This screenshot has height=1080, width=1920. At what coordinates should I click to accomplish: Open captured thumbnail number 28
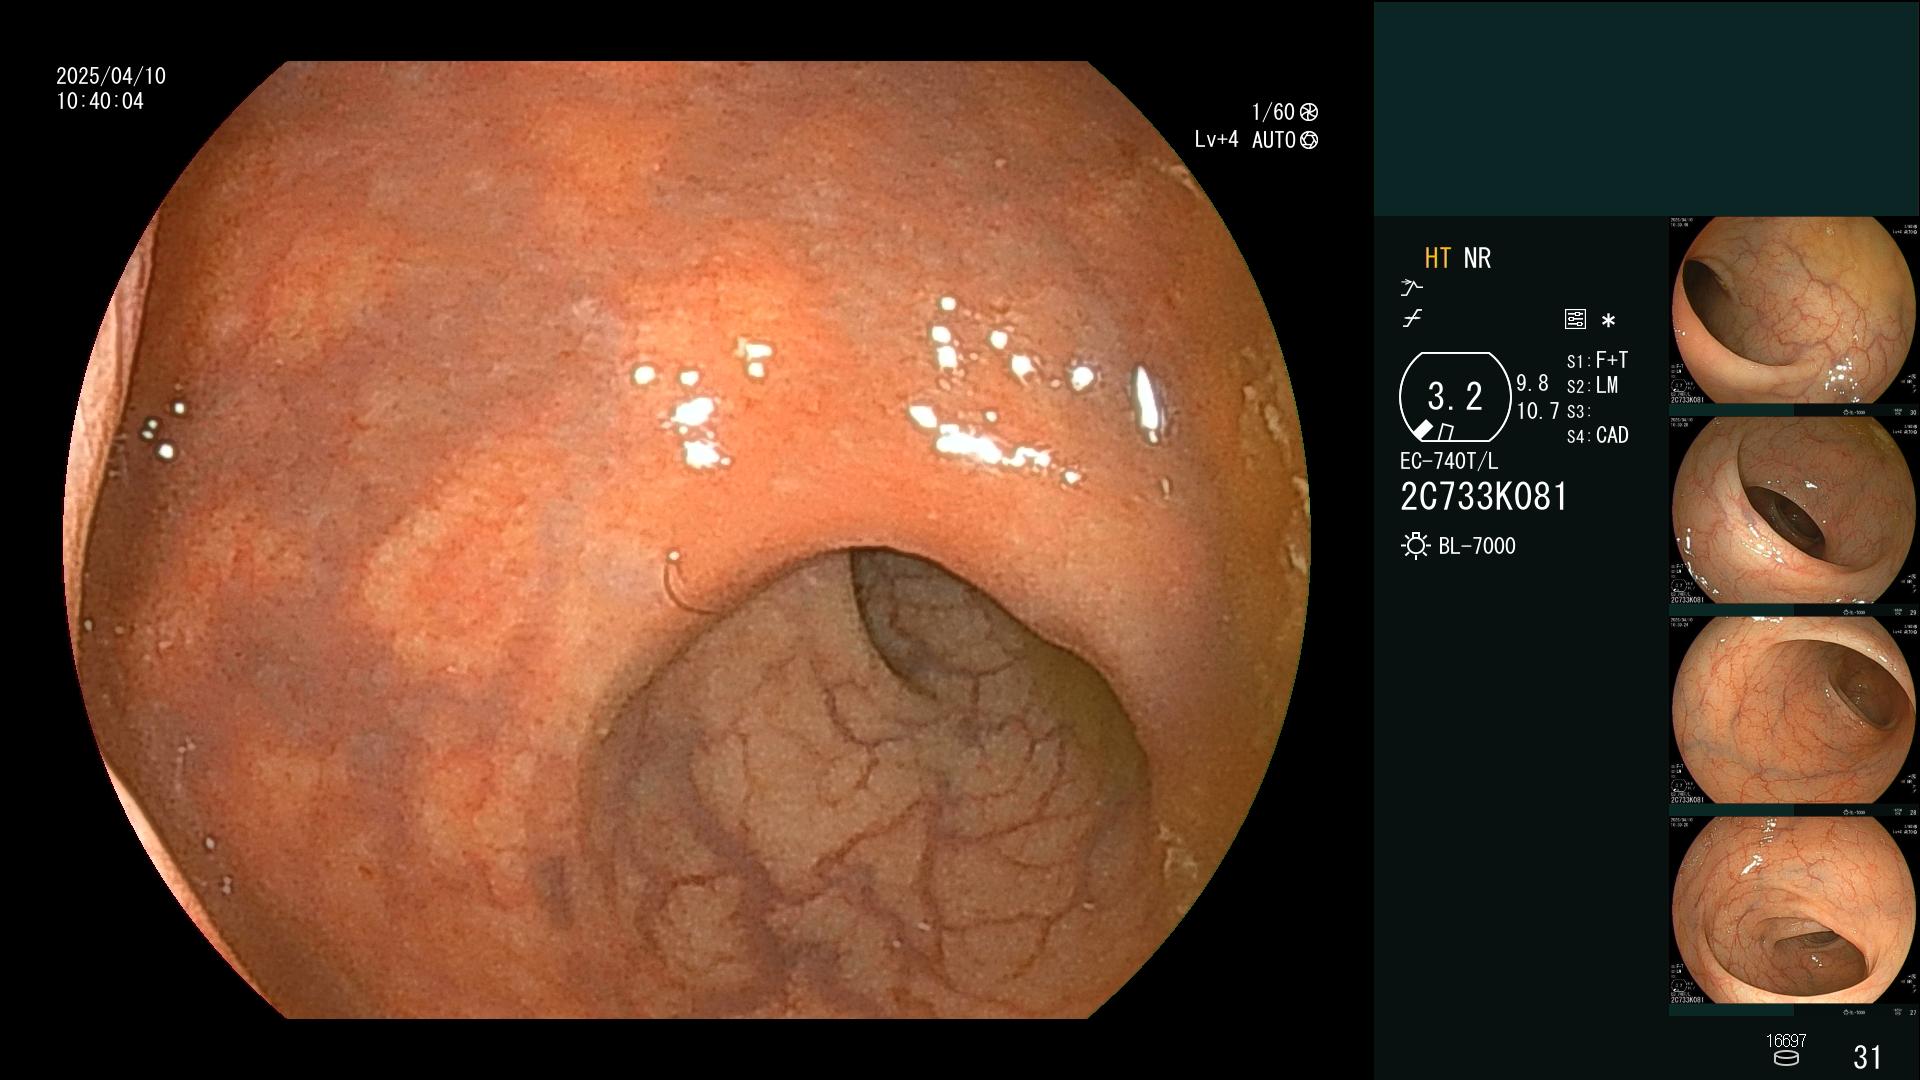pyautogui.click(x=1794, y=711)
